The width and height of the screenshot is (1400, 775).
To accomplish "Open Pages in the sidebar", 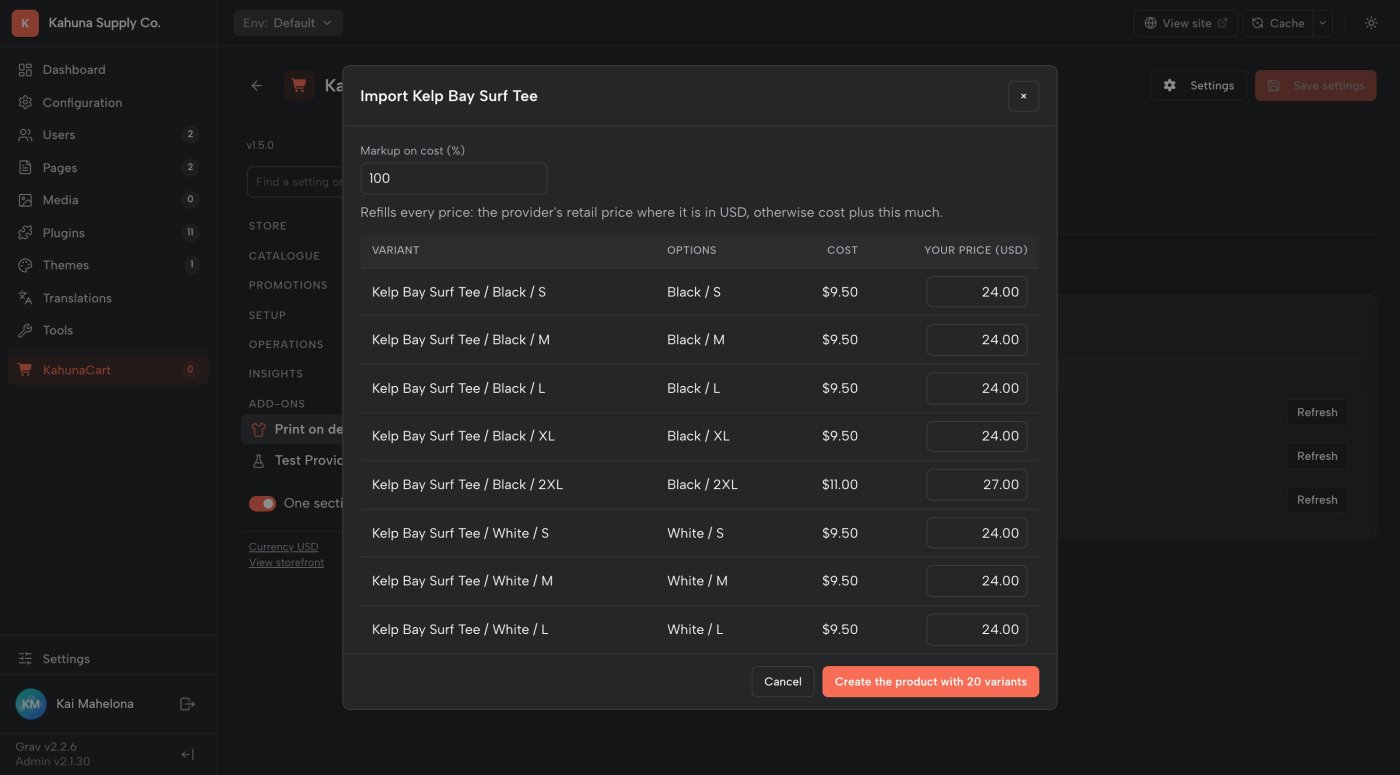I will point(108,167).
